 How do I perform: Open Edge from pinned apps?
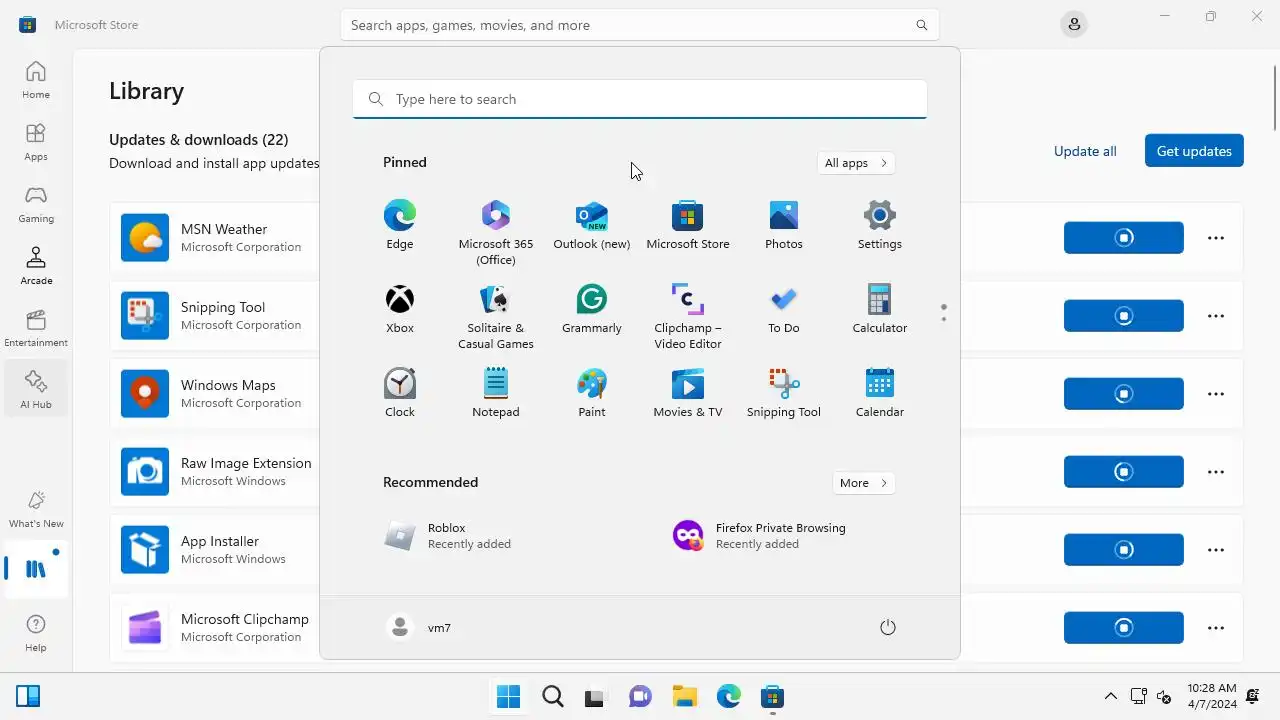pos(399,225)
